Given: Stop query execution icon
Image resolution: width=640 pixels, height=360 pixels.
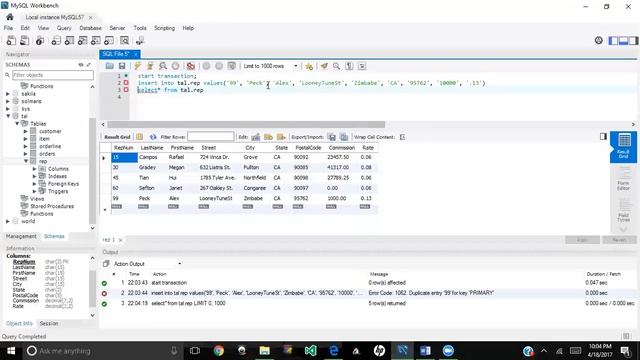Looking at the screenshot, I should click(x=176, y=66).
